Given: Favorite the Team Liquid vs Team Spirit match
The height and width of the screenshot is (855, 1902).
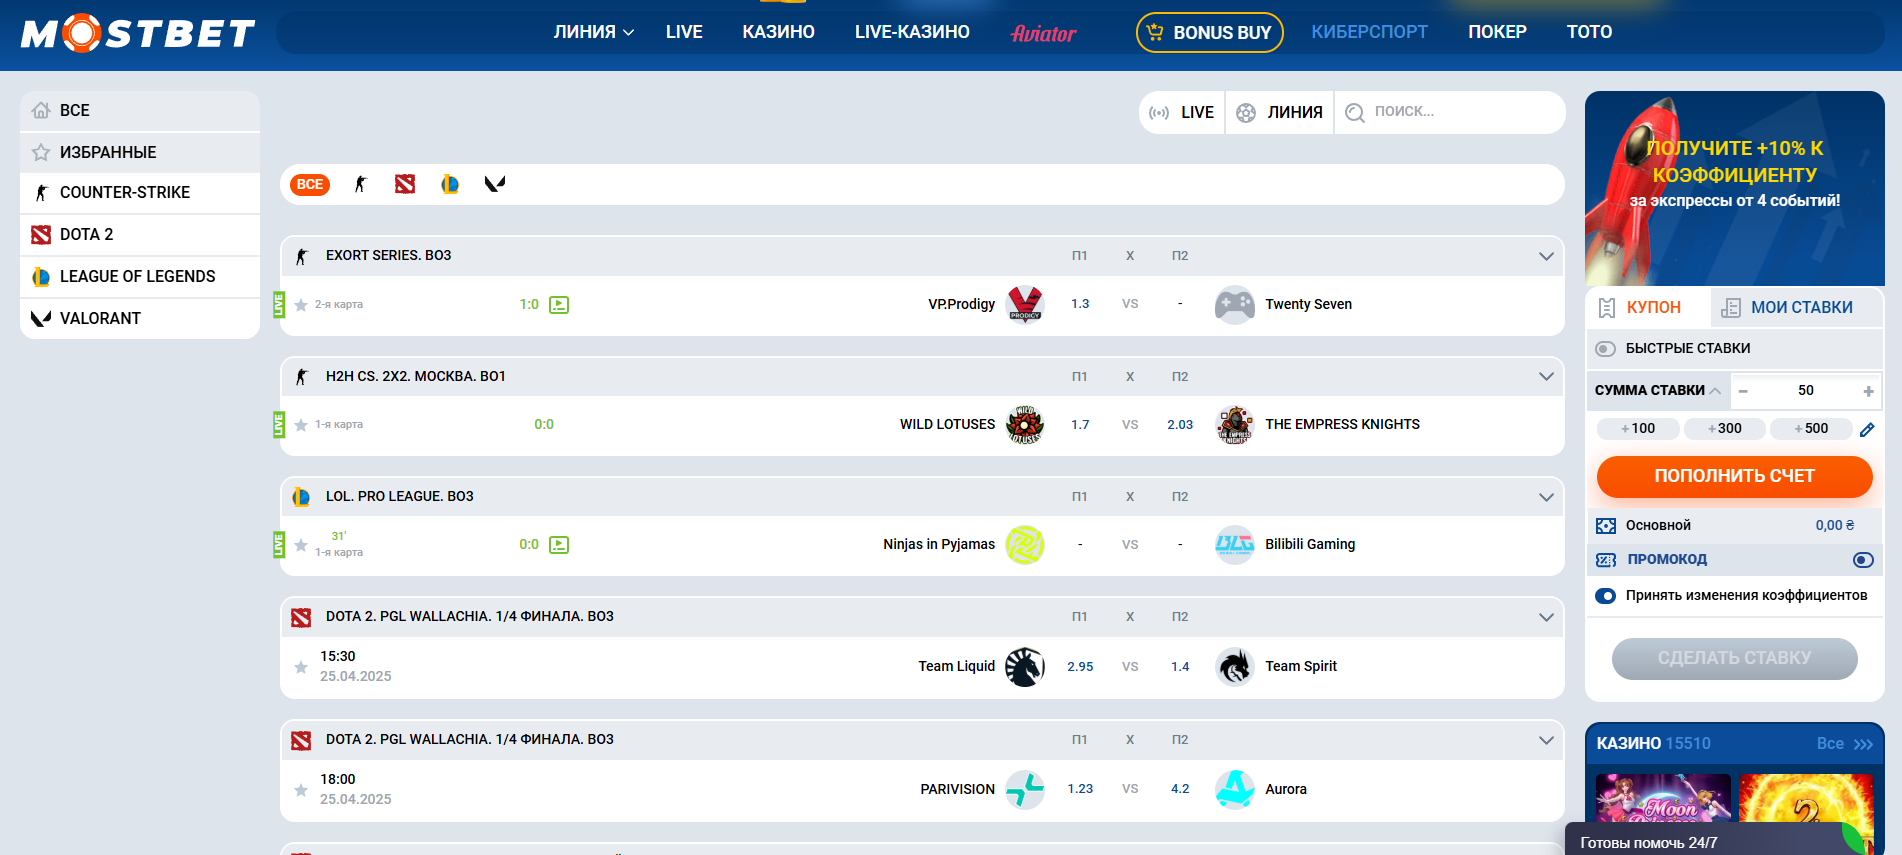Looking at the screenshot, I should click(x=301, y=667).
